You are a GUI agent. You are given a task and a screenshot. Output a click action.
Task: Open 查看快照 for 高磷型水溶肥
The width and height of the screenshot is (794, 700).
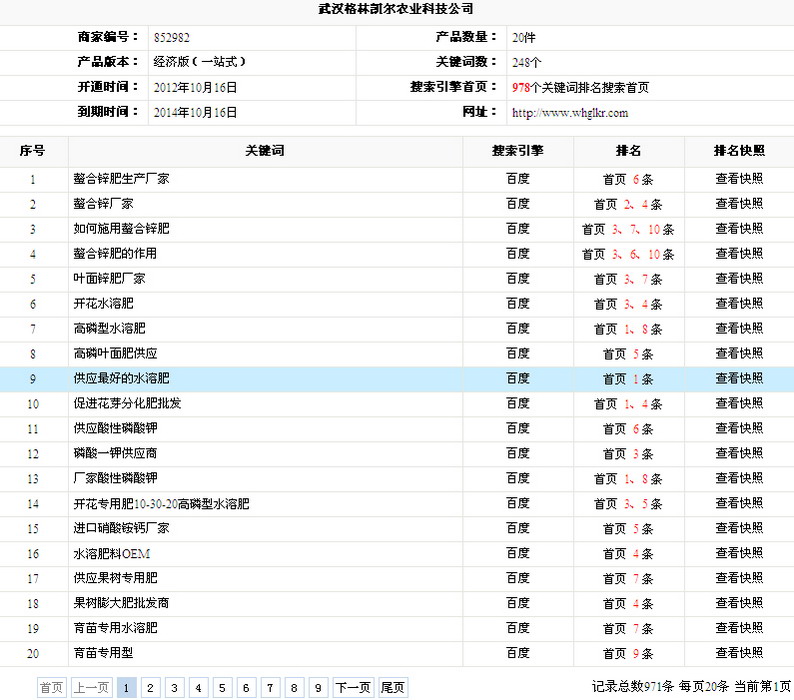coord(739,328)
